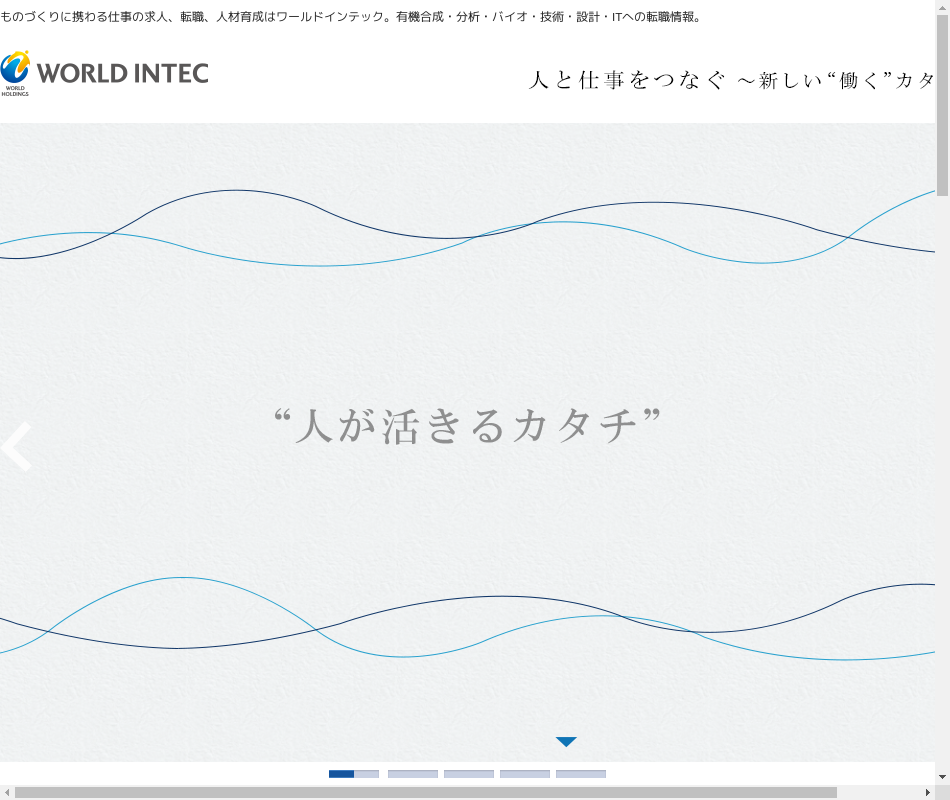This screenshot has width=950, height=800.
Task: Click the horizontal scrollbar thumb
Action: coord(425,792)
